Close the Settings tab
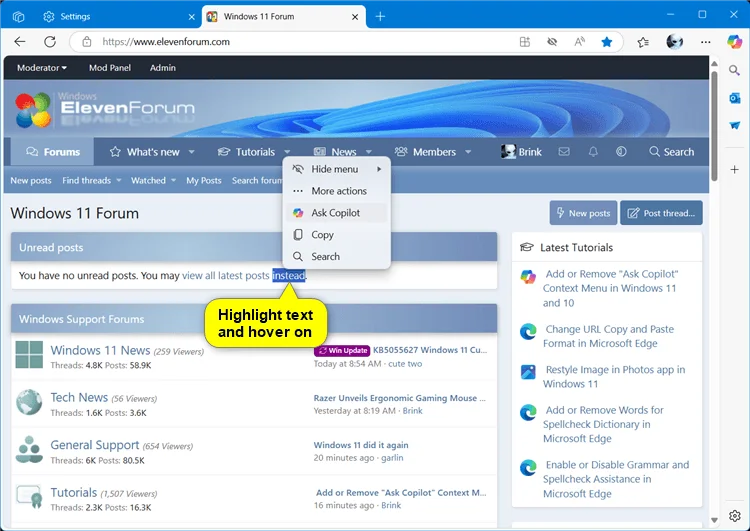Image resolution: width=750 pixels, height=531 pixels. pyautogui.click(x=191, y=17)
